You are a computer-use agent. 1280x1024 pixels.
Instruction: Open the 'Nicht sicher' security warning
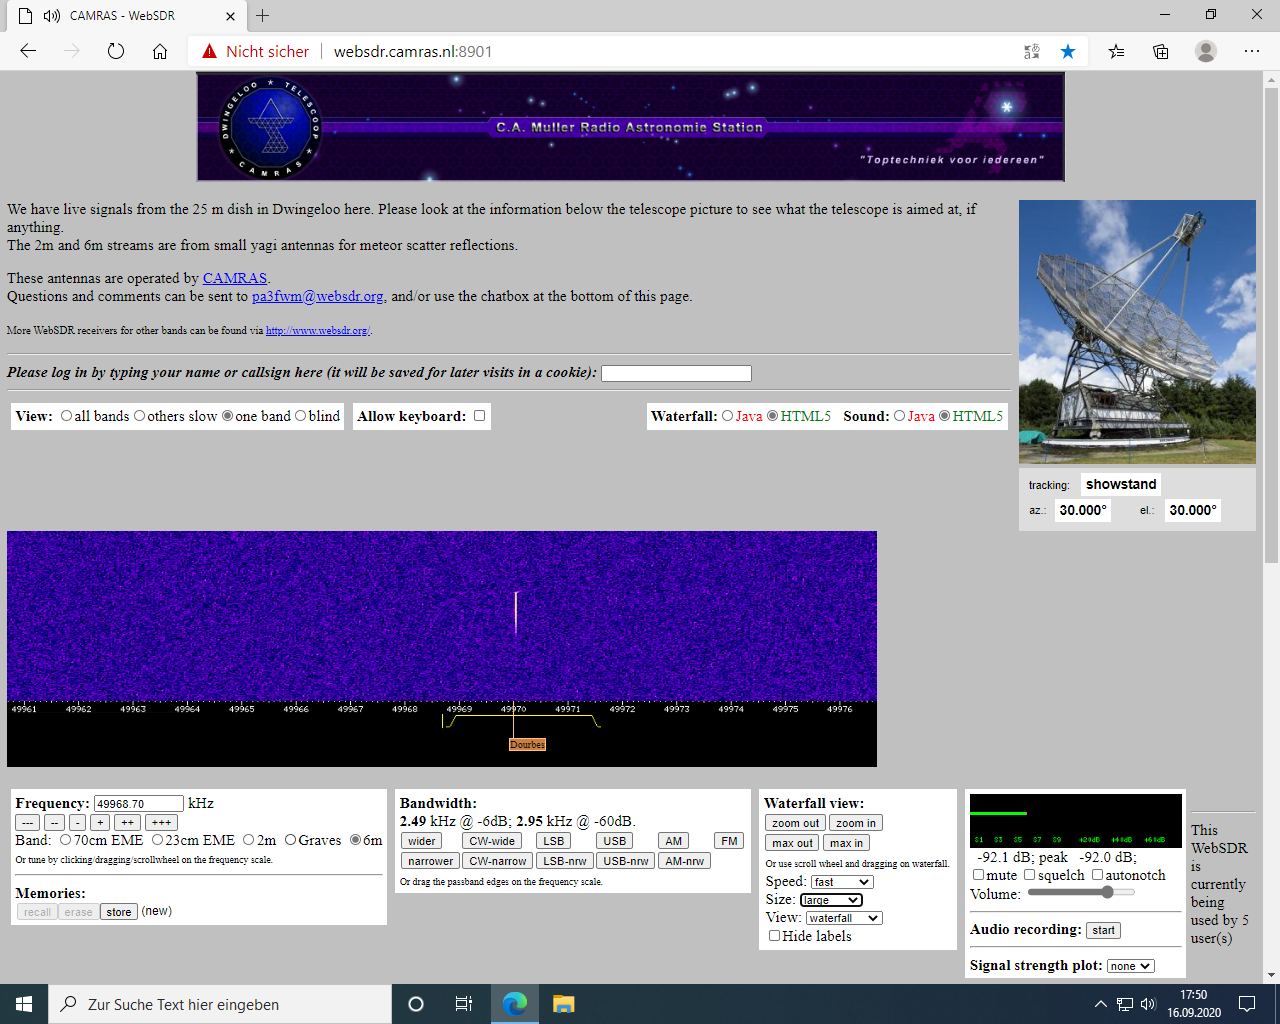256,51
